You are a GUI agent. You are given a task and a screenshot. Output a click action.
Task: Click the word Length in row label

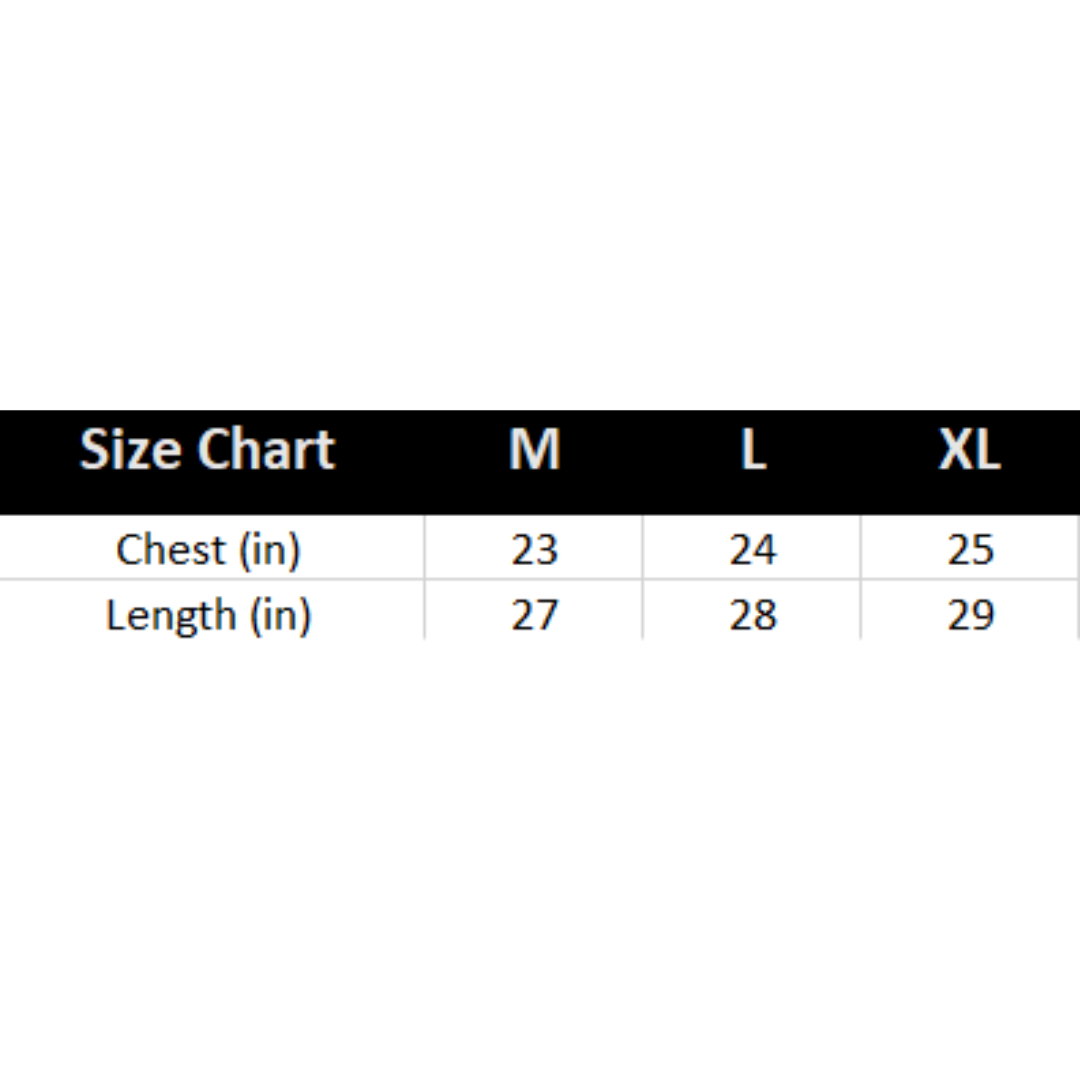pyautogui.click(x=170, y=614)
